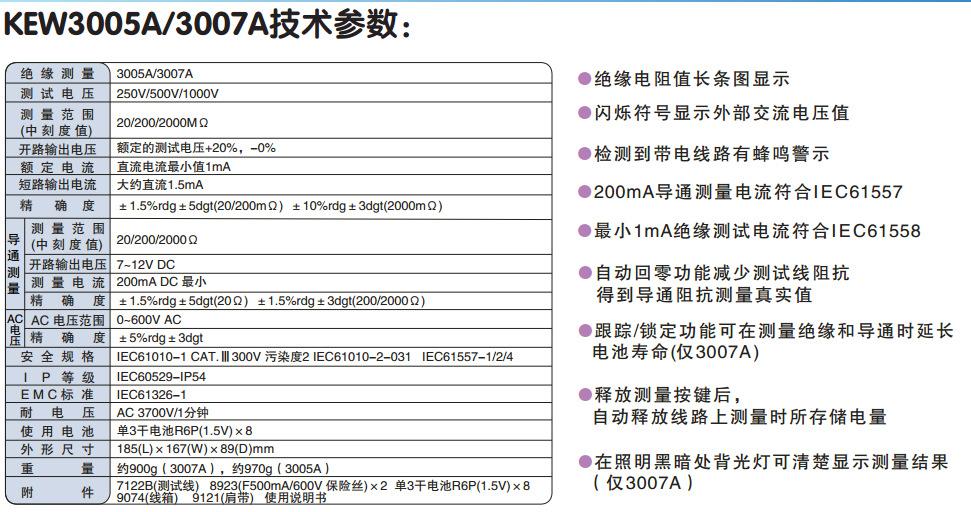
Task: Select the 开路输出电压 label in insulation section
Action: tap(58, 148)
